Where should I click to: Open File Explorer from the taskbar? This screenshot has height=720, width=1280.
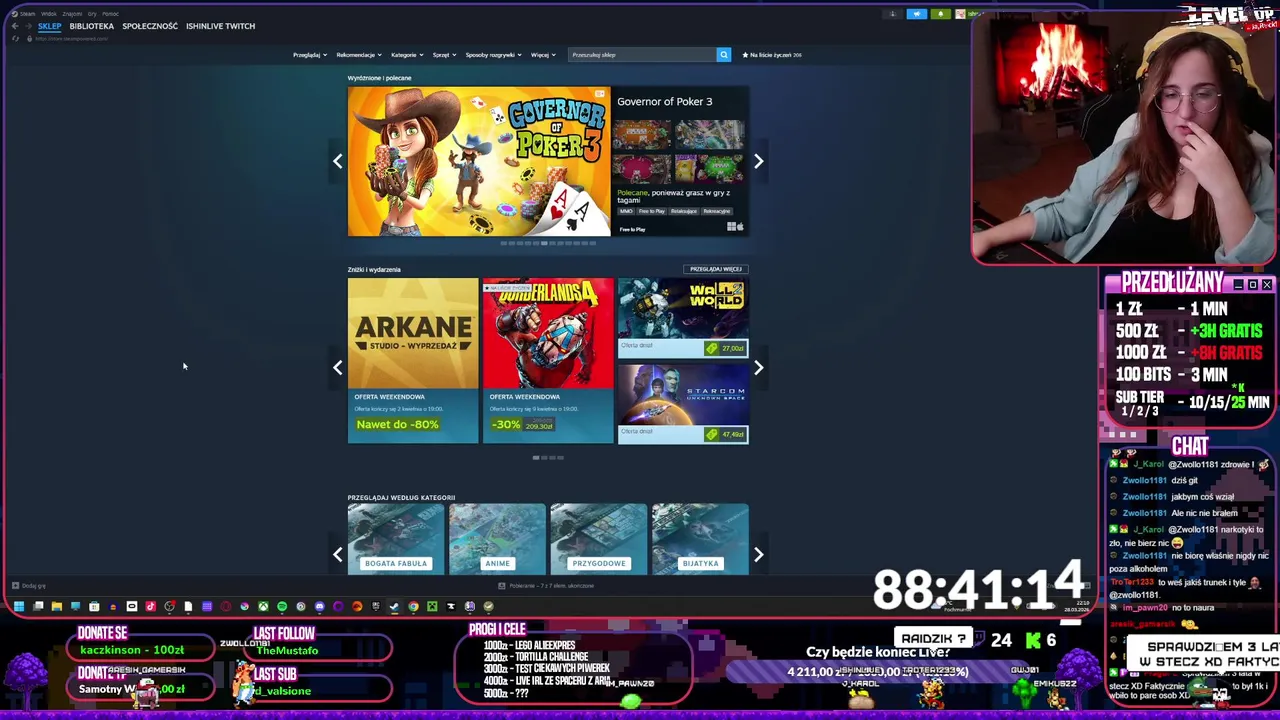[57, 606]
